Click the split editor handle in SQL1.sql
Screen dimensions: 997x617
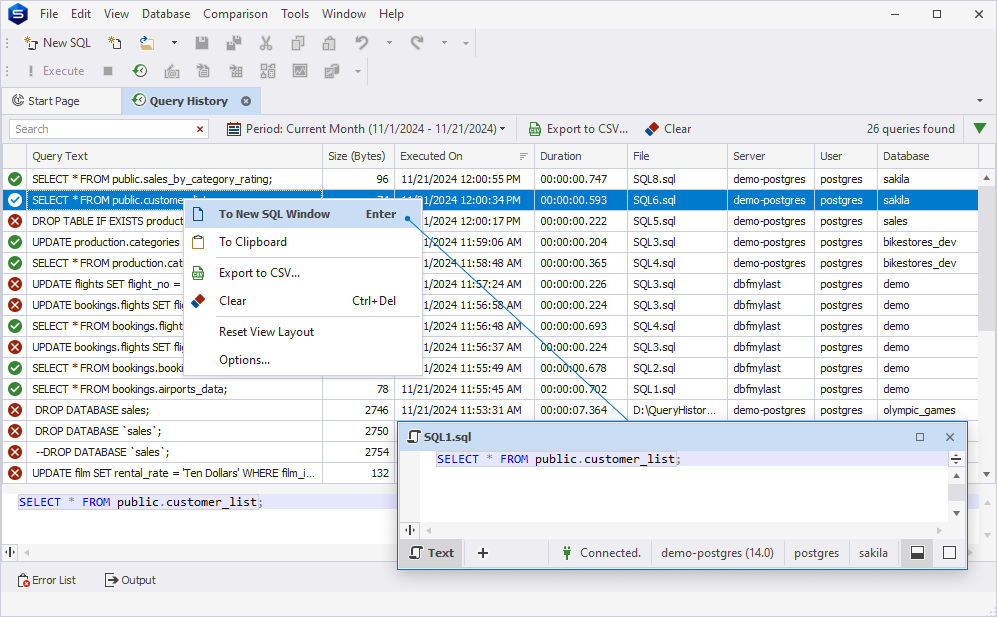tap(956, 459)
